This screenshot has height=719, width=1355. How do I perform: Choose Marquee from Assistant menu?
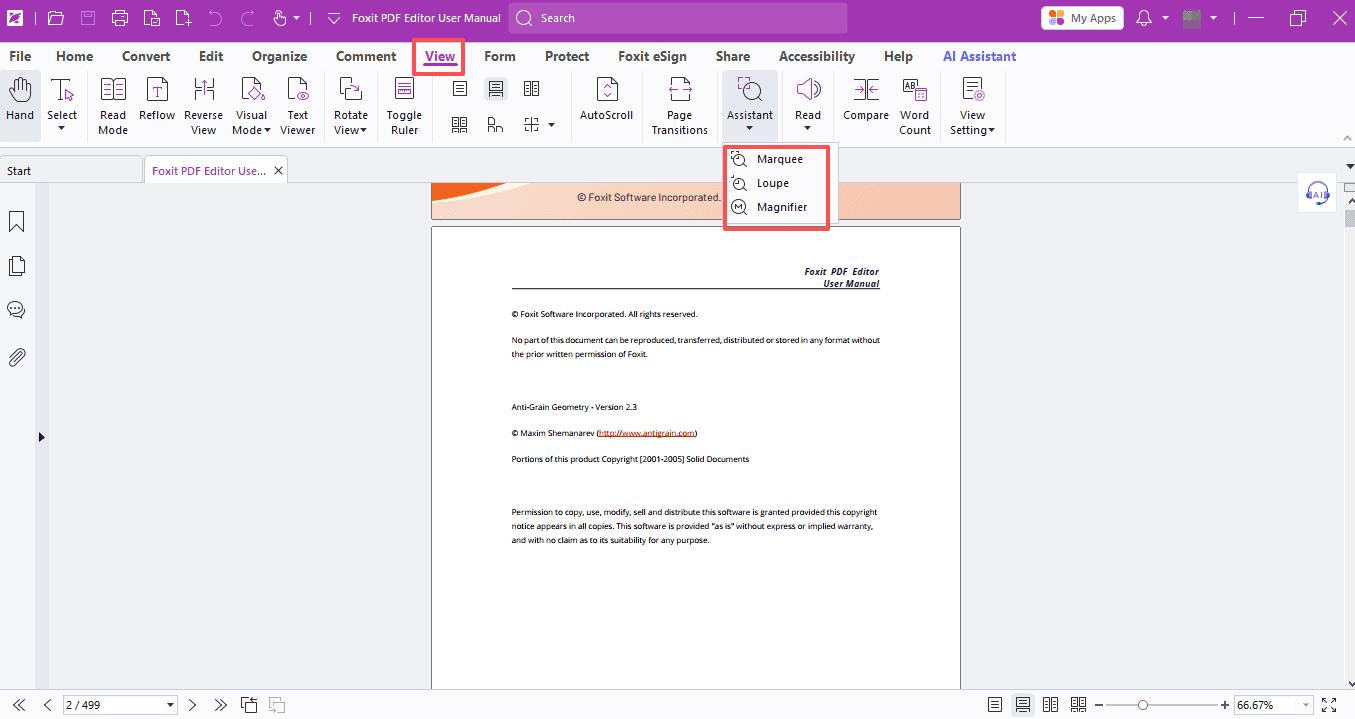tap(778, 159)
